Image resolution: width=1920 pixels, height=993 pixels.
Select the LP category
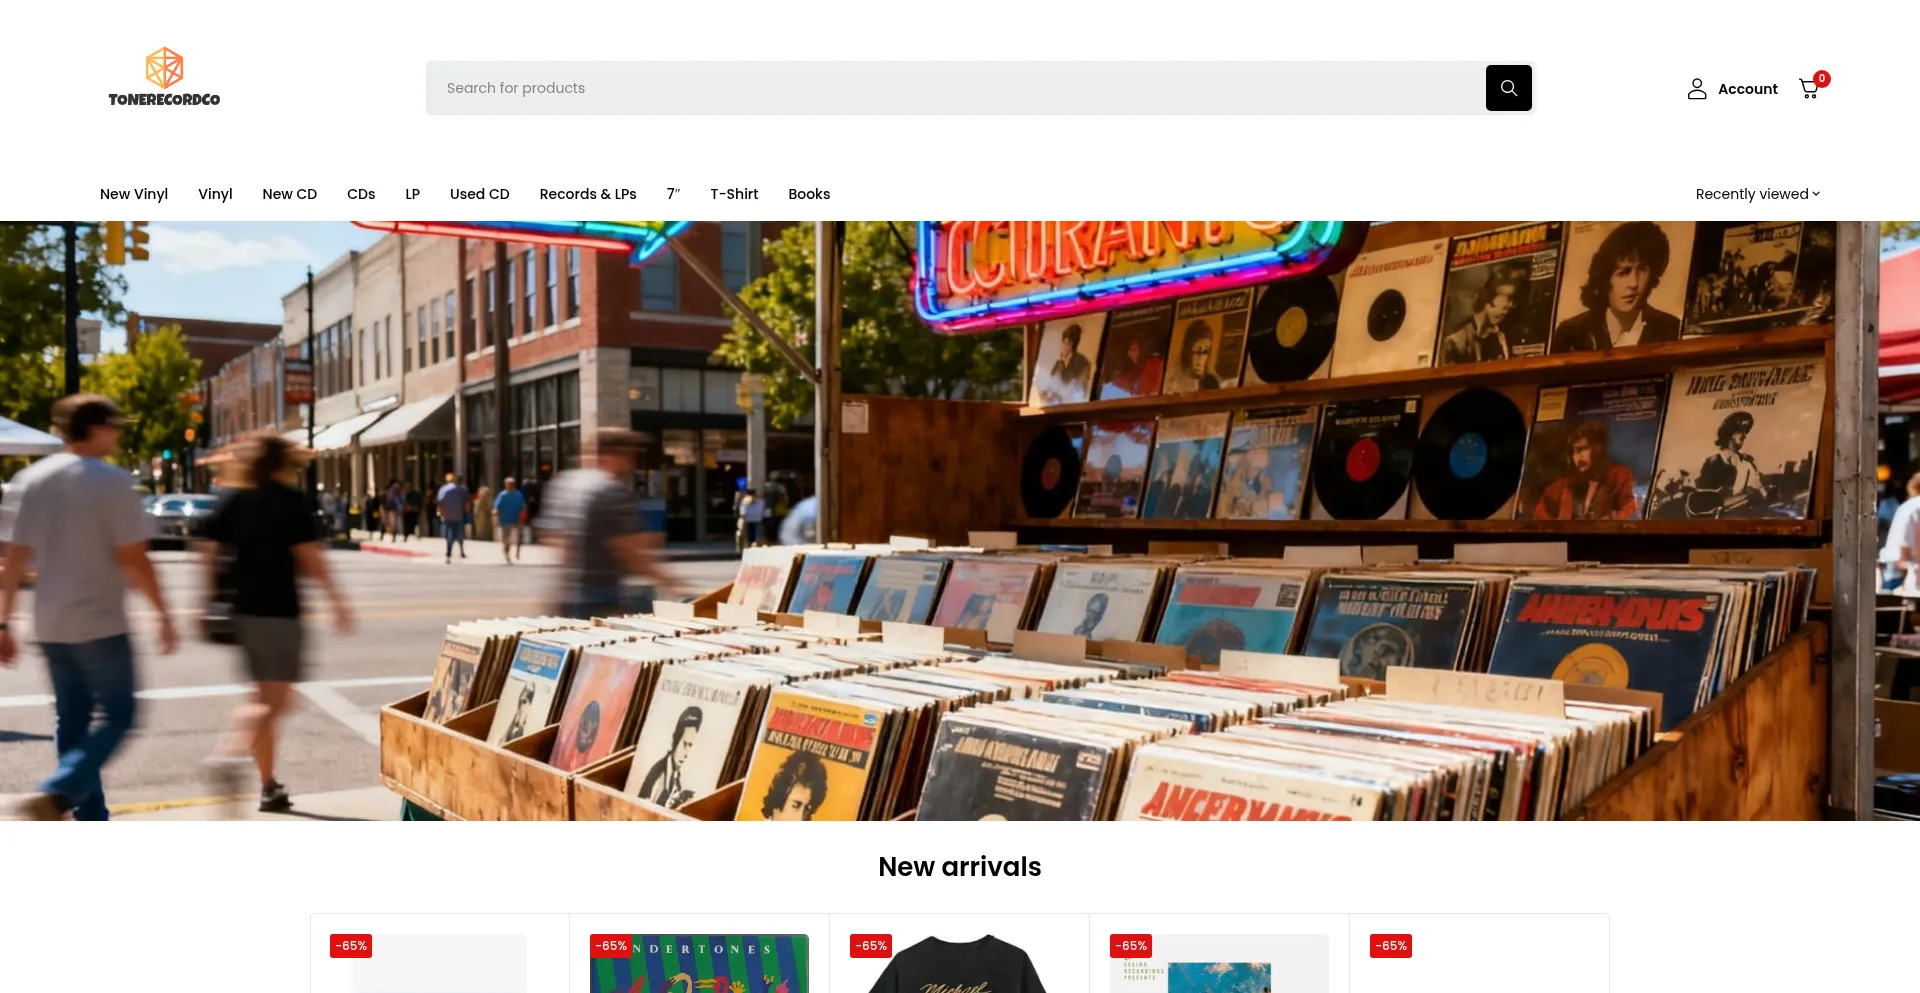[412, 194]
